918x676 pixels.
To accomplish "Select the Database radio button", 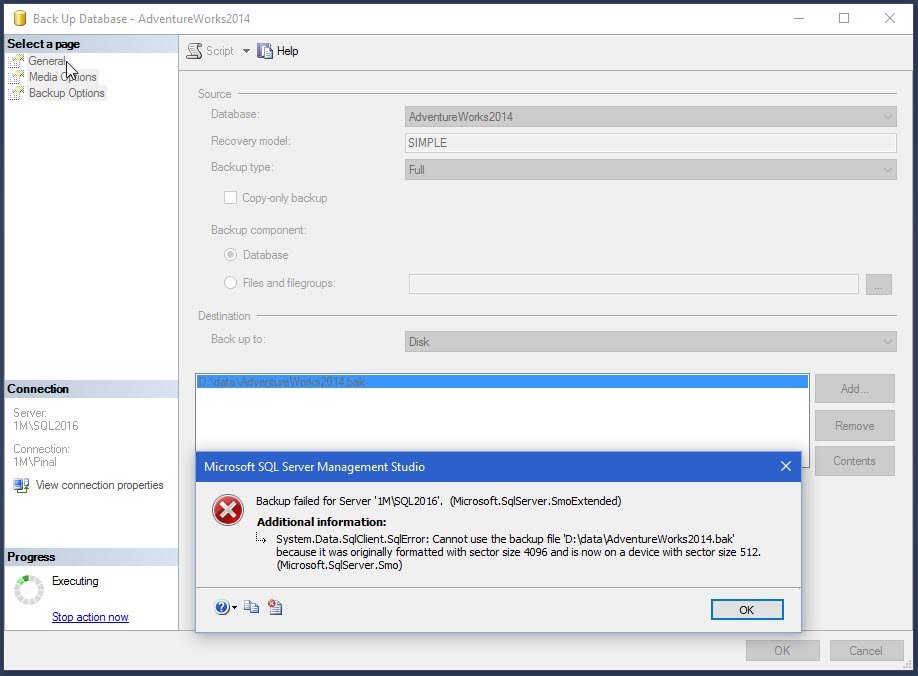I will tap(231, 255).
